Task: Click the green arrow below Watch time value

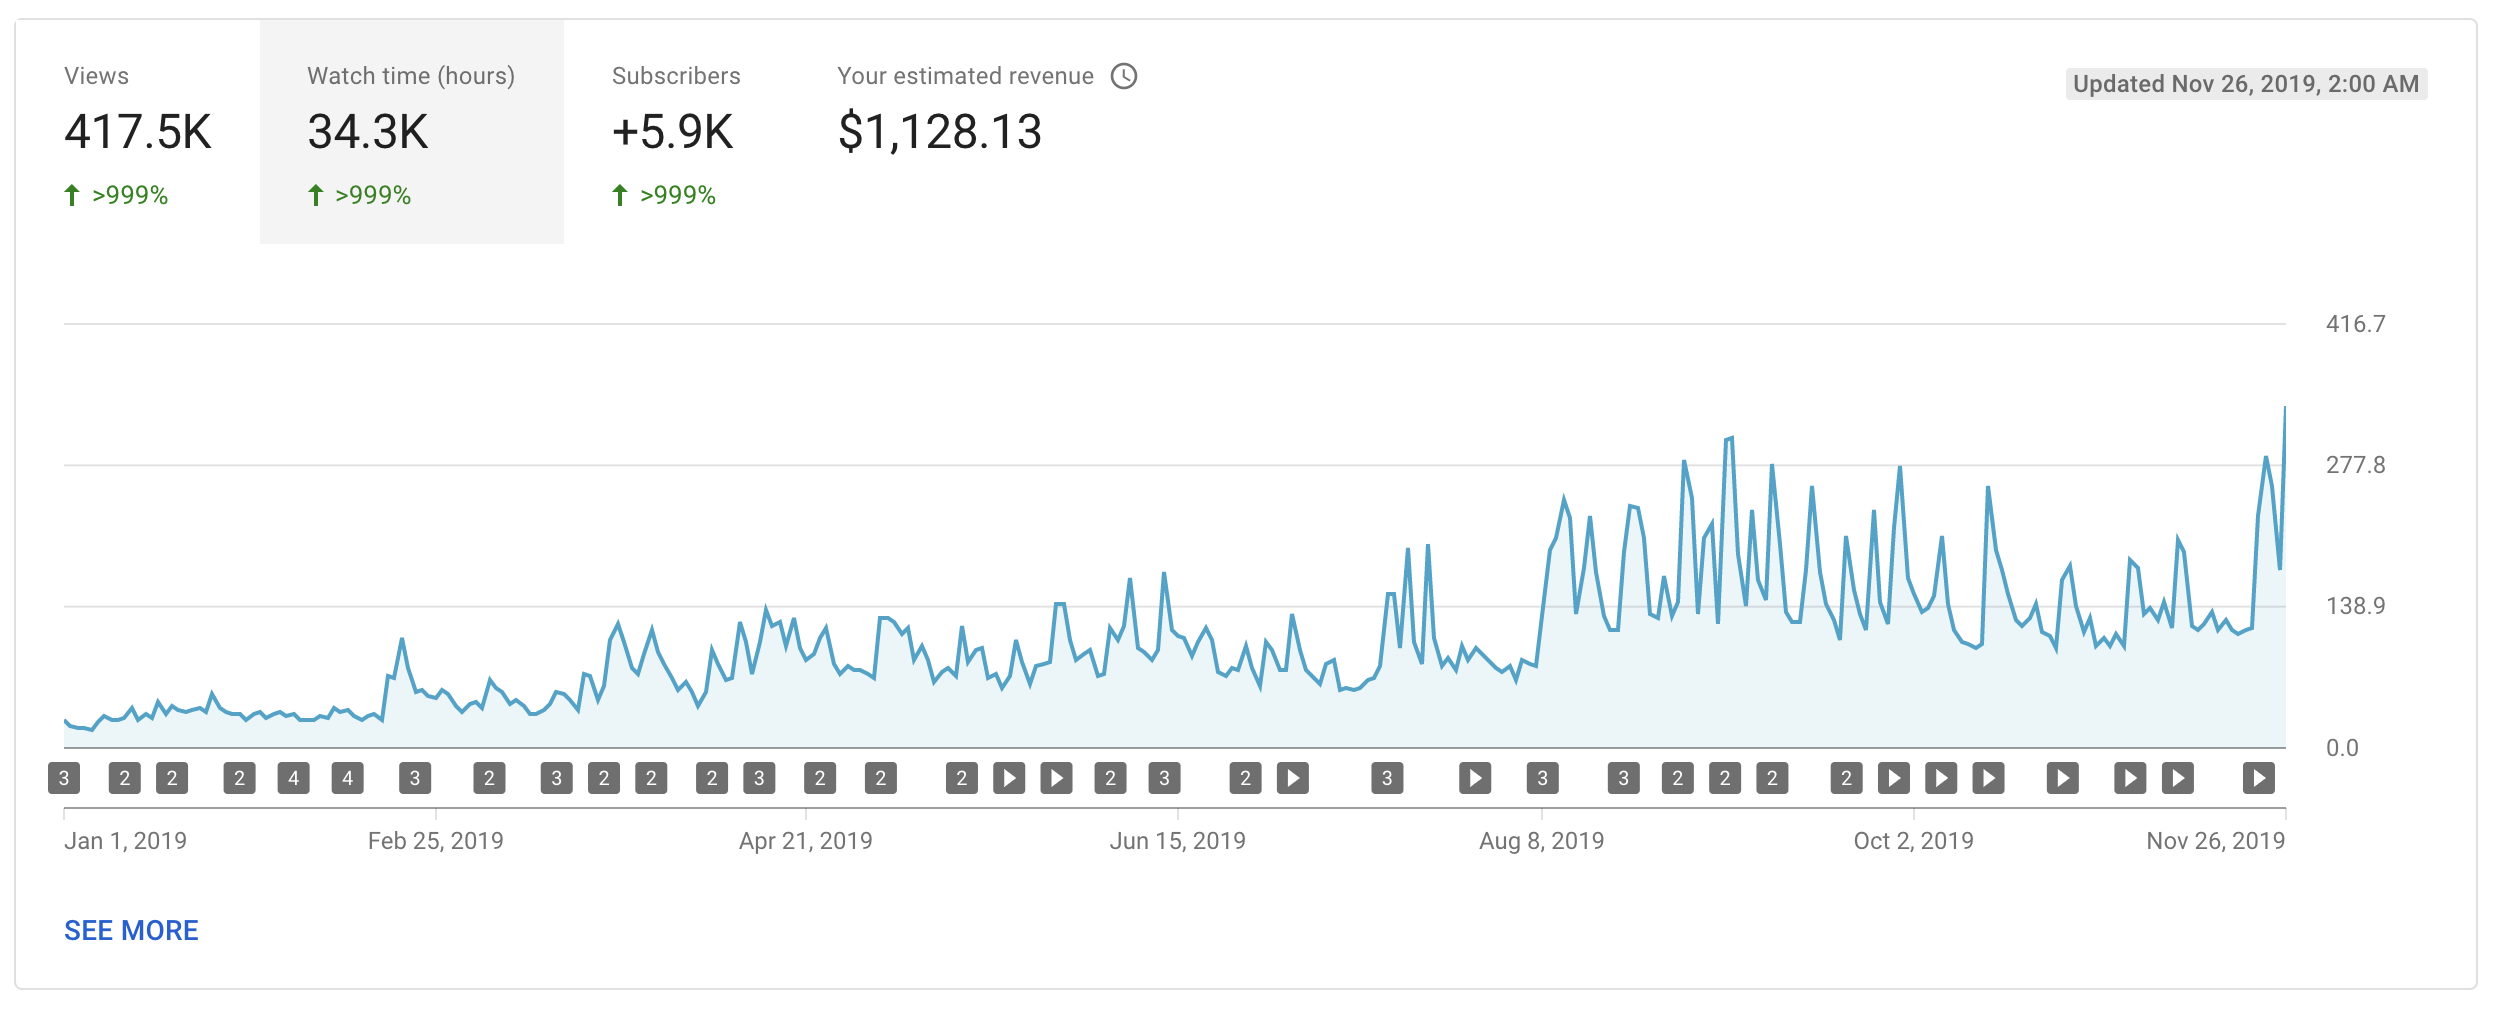Action: [x=316, y=195]
